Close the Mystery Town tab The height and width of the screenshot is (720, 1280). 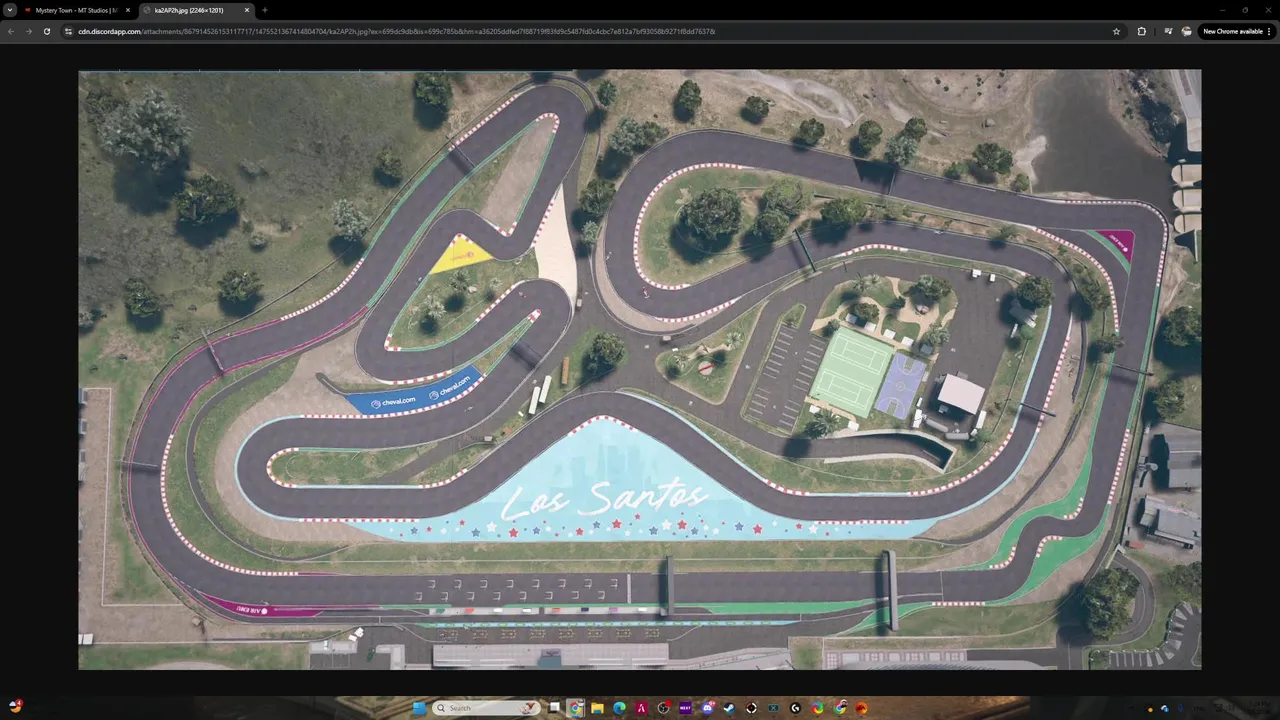click(x=128, y=10)
